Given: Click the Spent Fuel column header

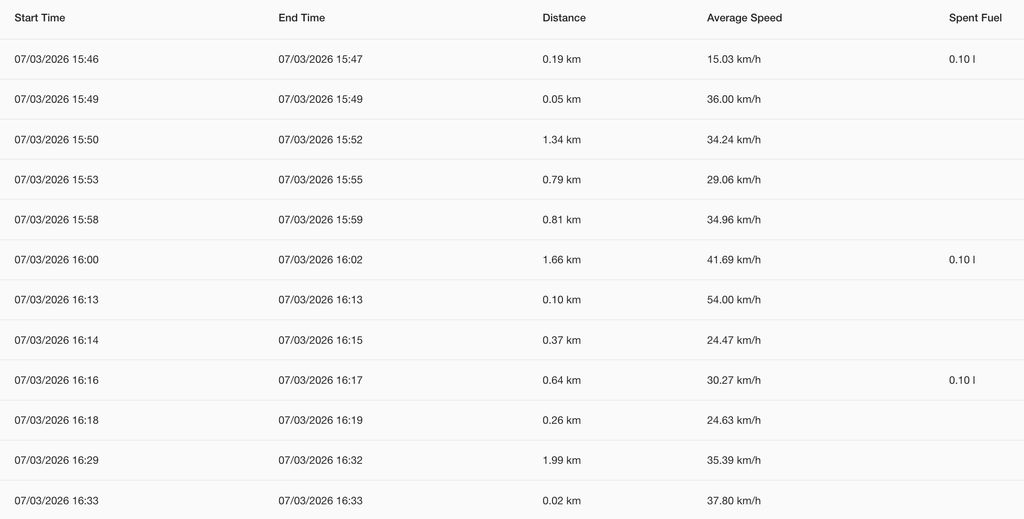Looking at the screenshot, I should (975, 18).
